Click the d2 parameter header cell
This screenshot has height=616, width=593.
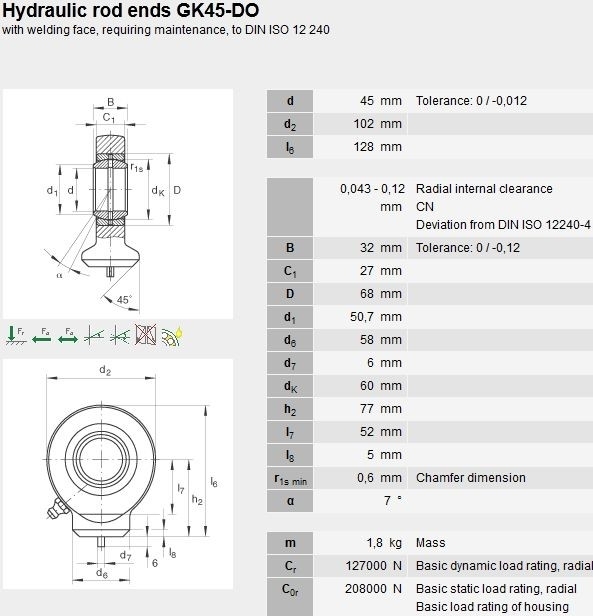point(290,124)
